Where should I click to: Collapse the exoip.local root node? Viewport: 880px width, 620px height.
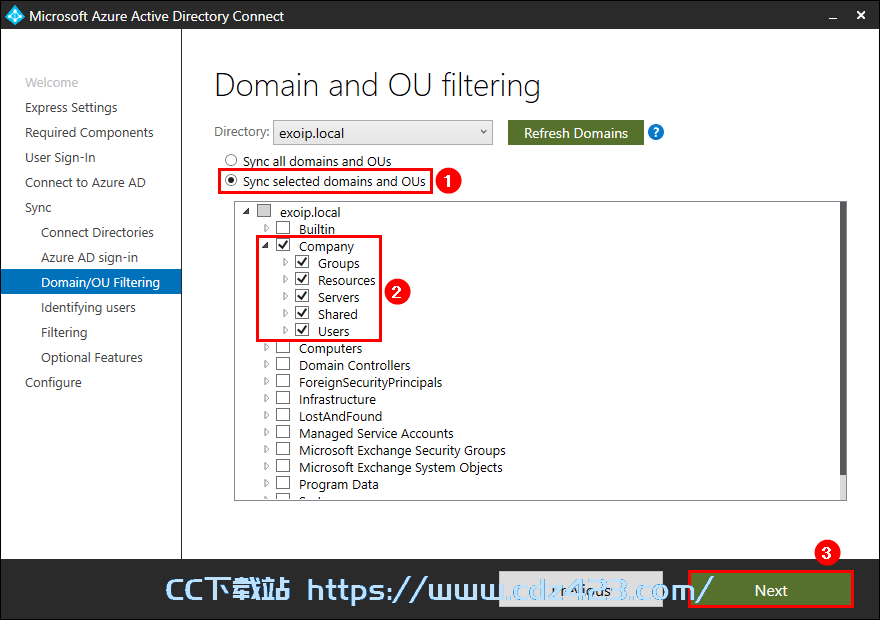246,212
